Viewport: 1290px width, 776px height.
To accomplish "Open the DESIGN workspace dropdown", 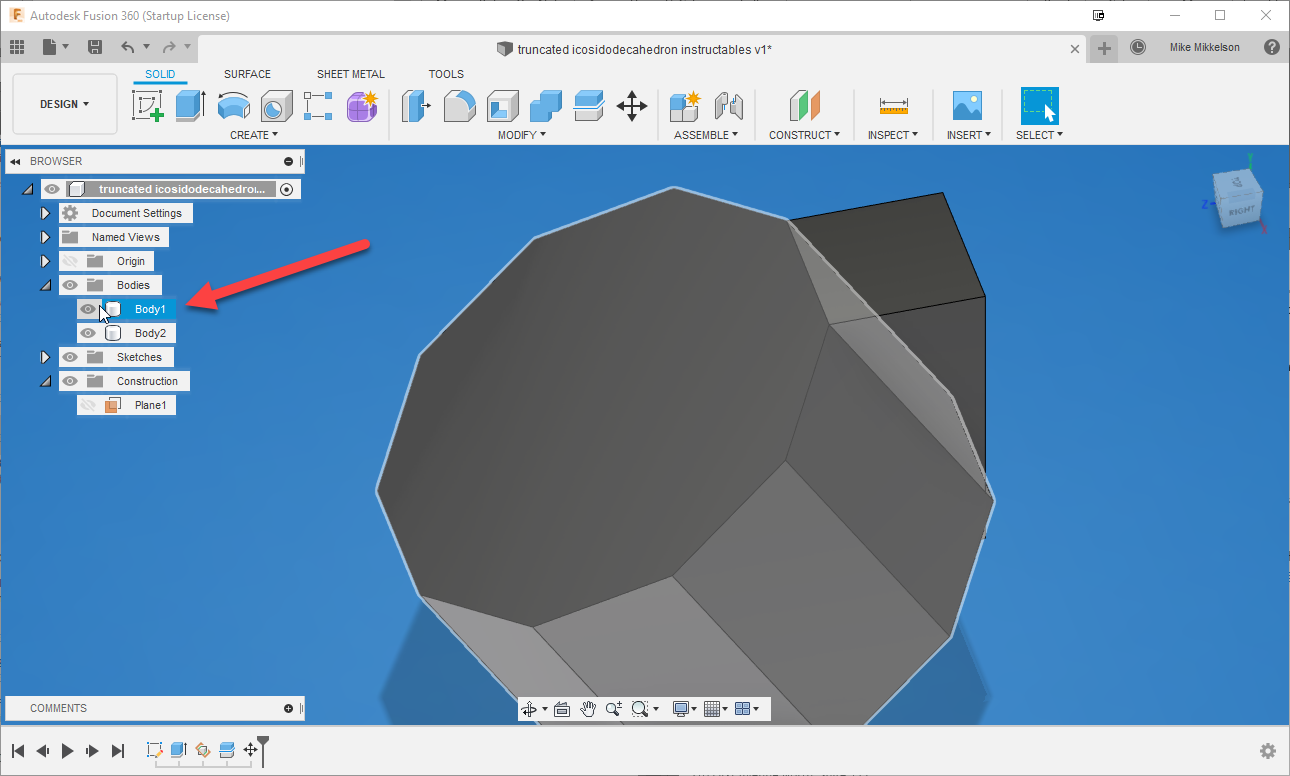I will 64,103.
